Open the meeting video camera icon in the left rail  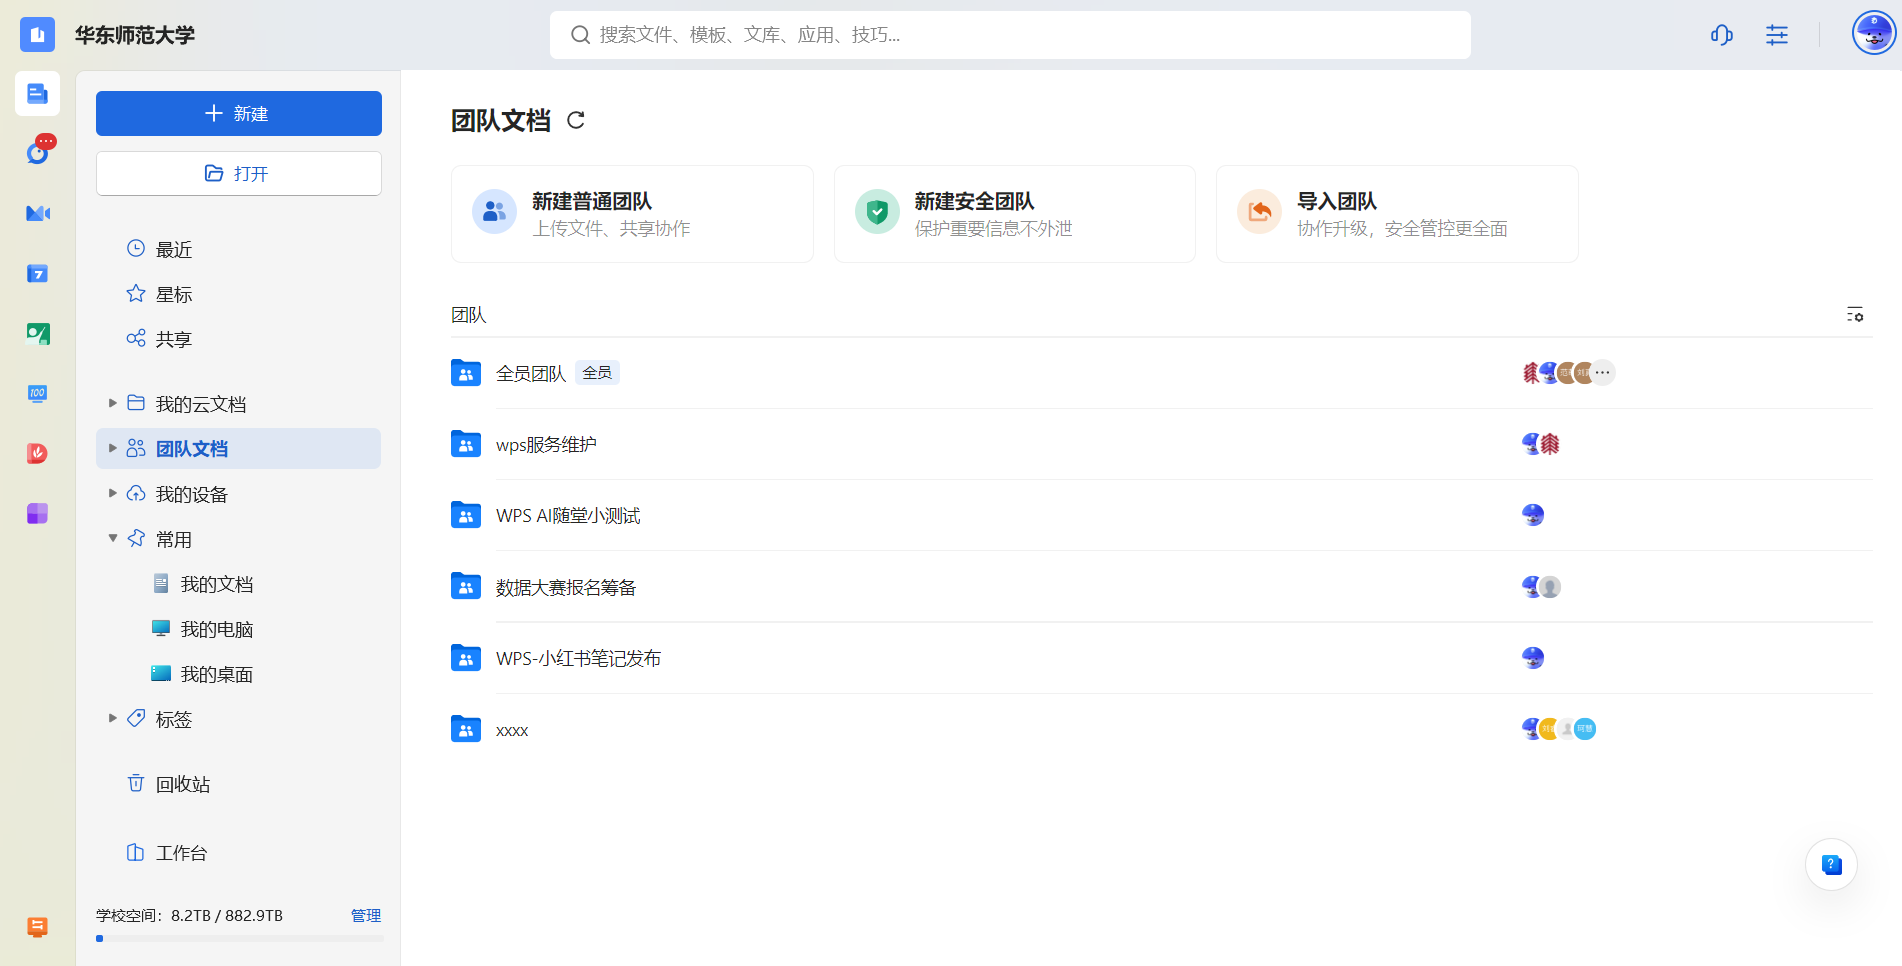(38, 213)
